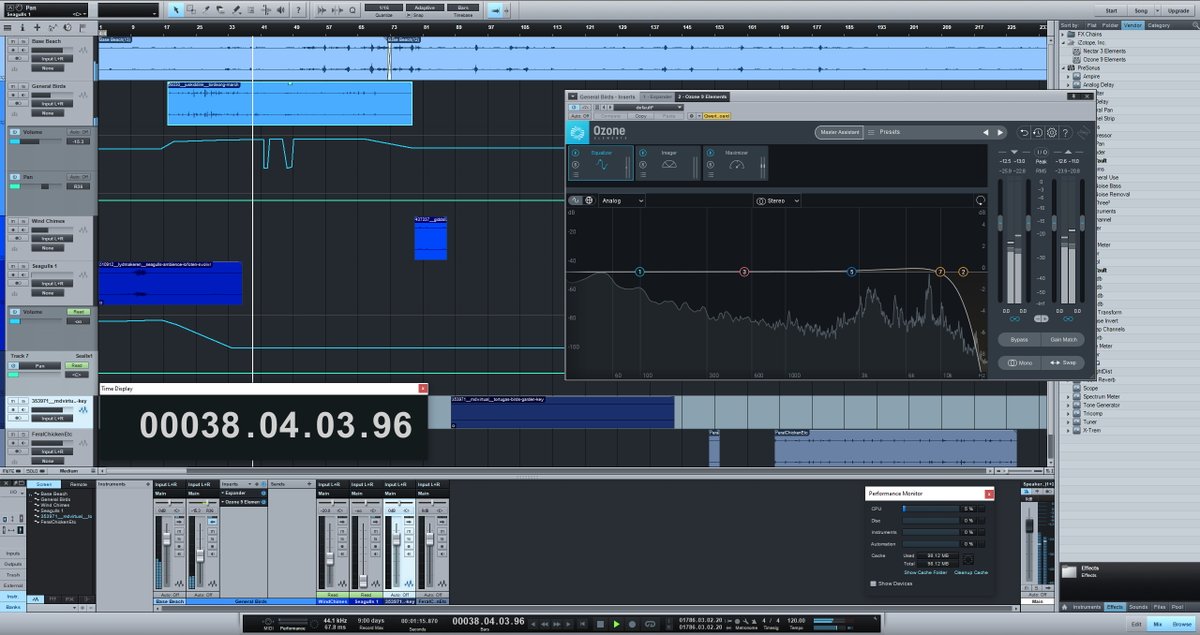Select the Bend tool

[266, 10]
